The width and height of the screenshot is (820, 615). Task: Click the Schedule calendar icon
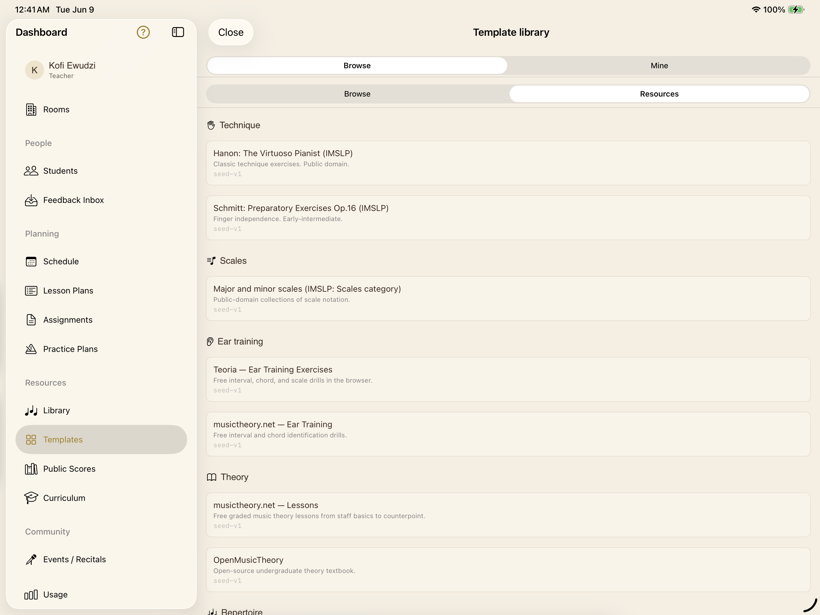31,261
